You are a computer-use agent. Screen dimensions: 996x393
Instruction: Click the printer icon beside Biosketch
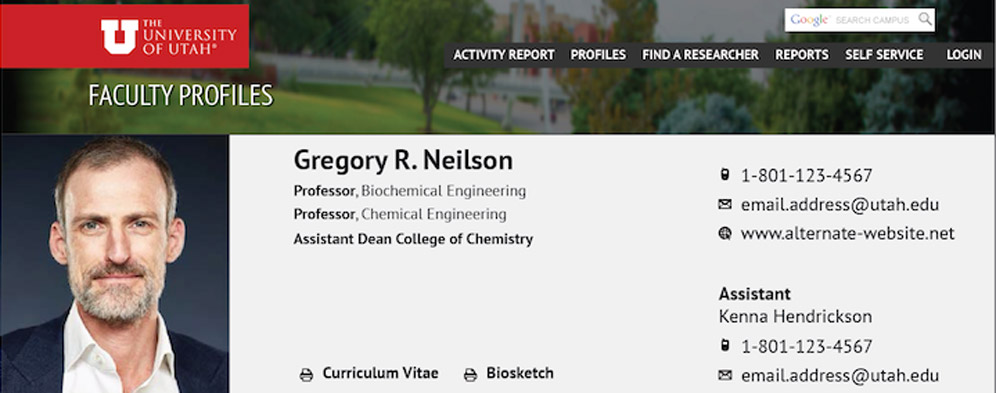pyautogui.click(x=470, y=375)
